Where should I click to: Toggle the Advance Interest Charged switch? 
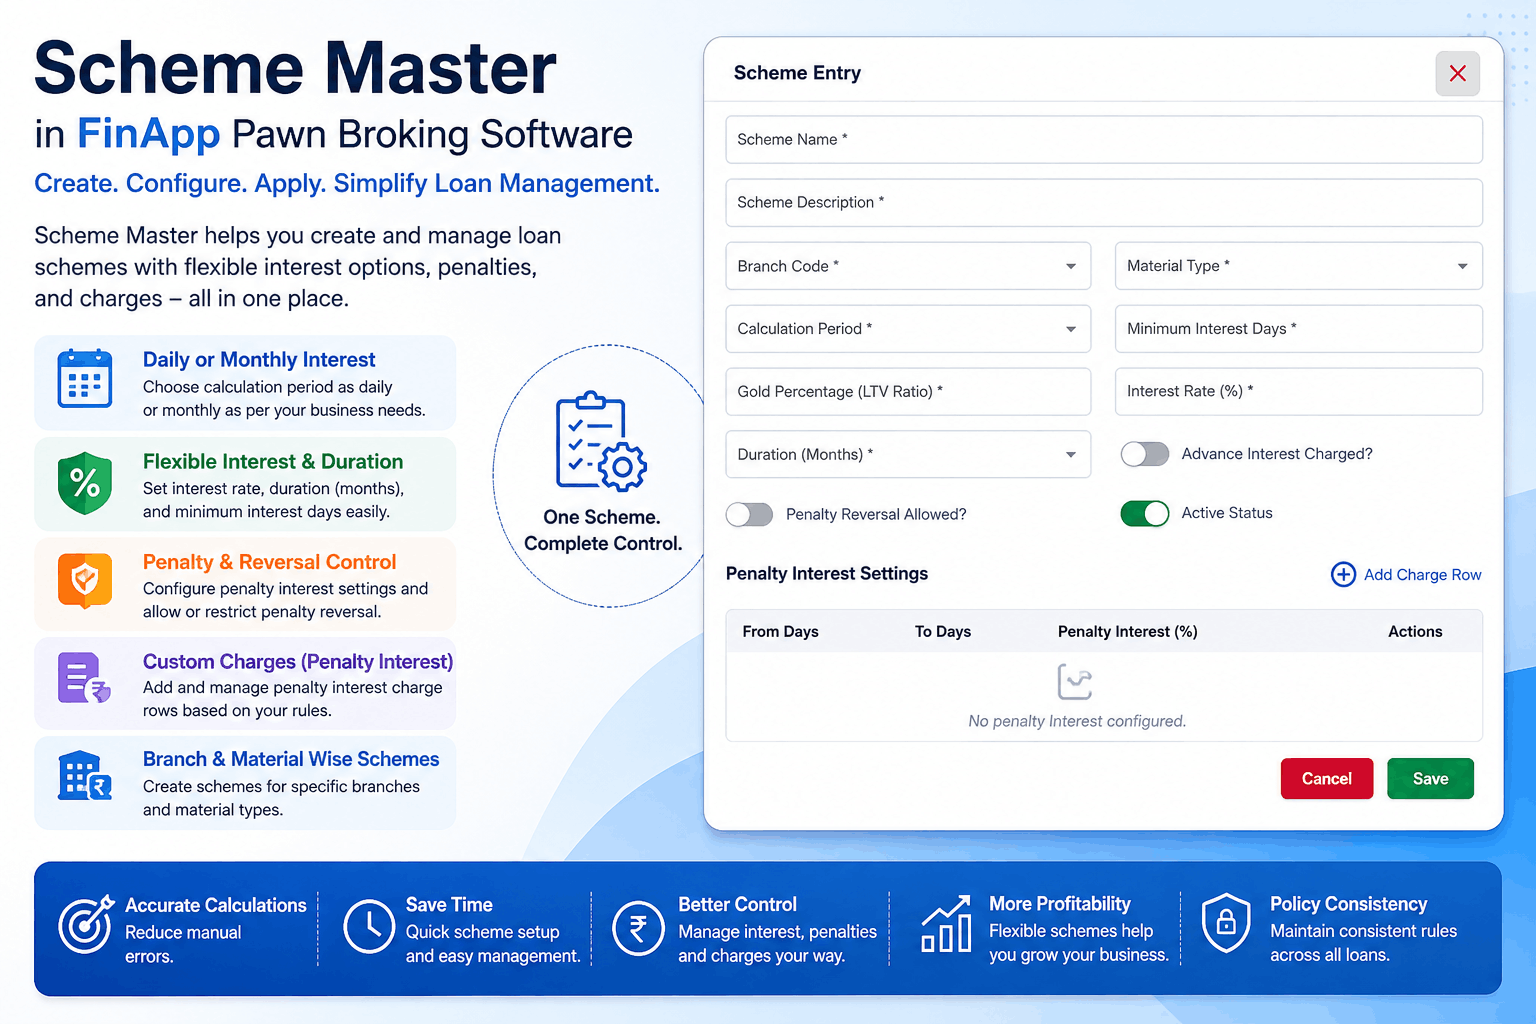[x=1145, y=454]
